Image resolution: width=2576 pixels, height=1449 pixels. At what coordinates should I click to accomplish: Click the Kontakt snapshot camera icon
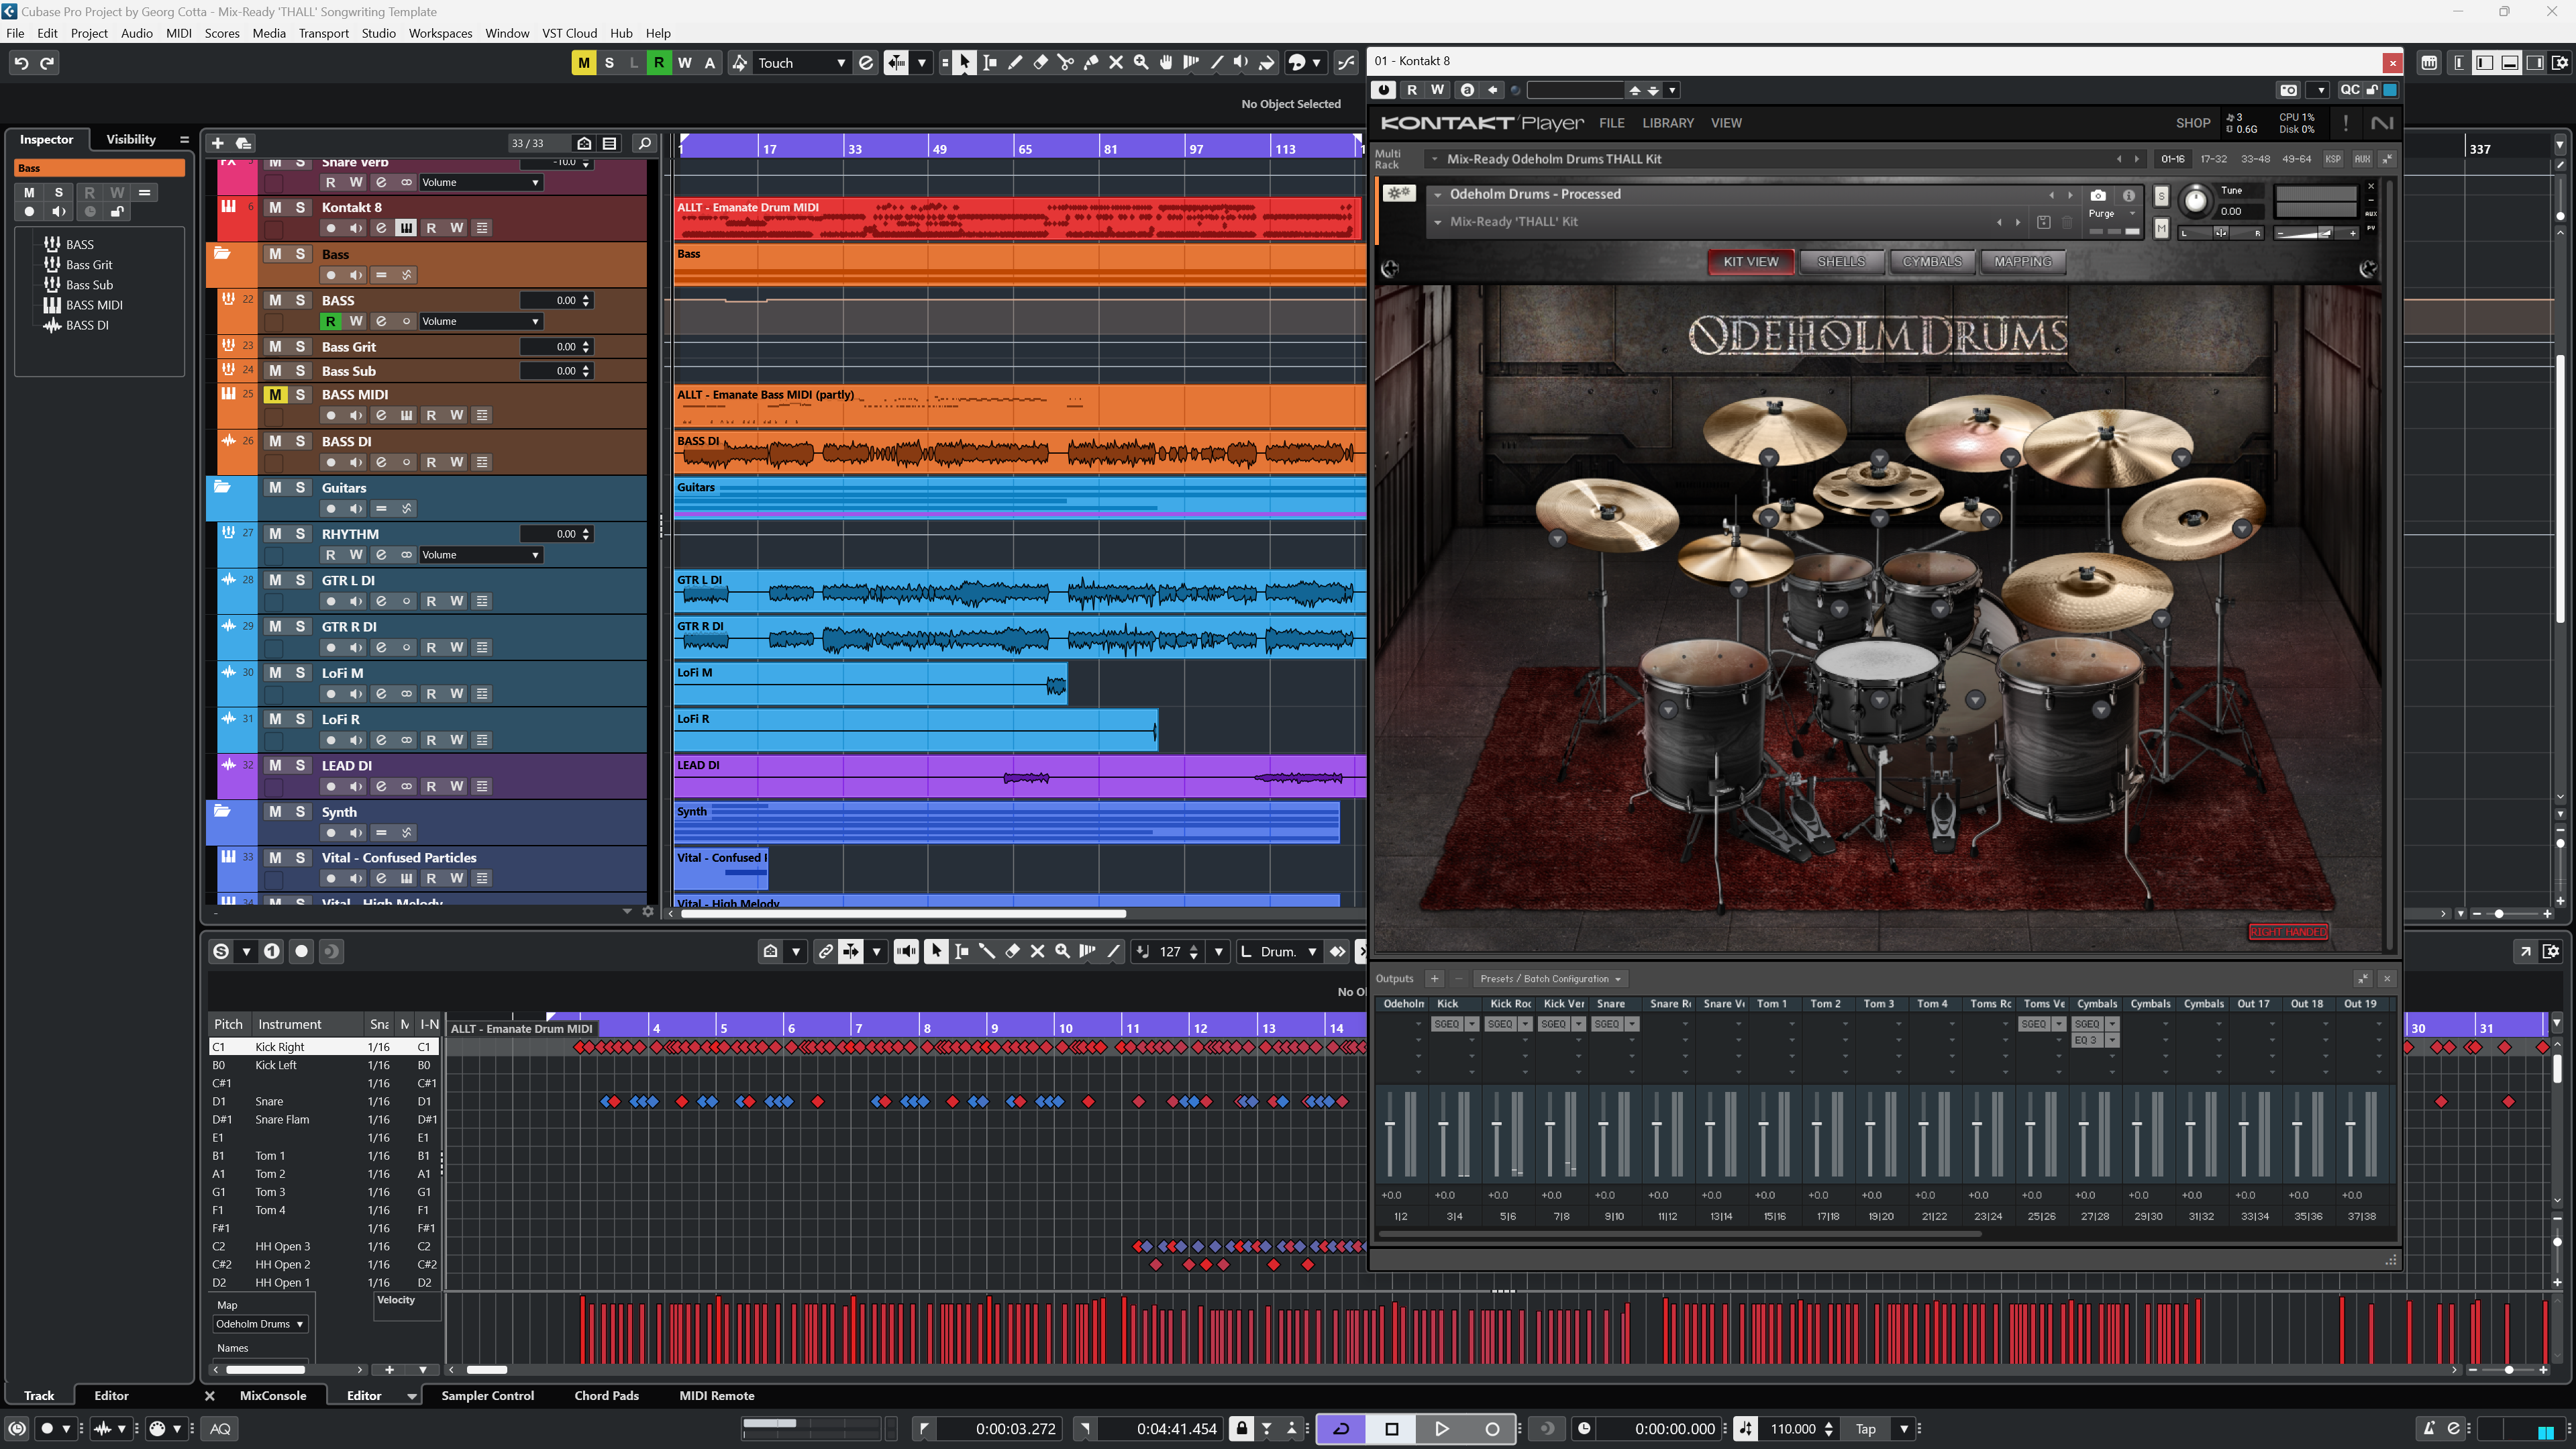[x=2098, y=195]
